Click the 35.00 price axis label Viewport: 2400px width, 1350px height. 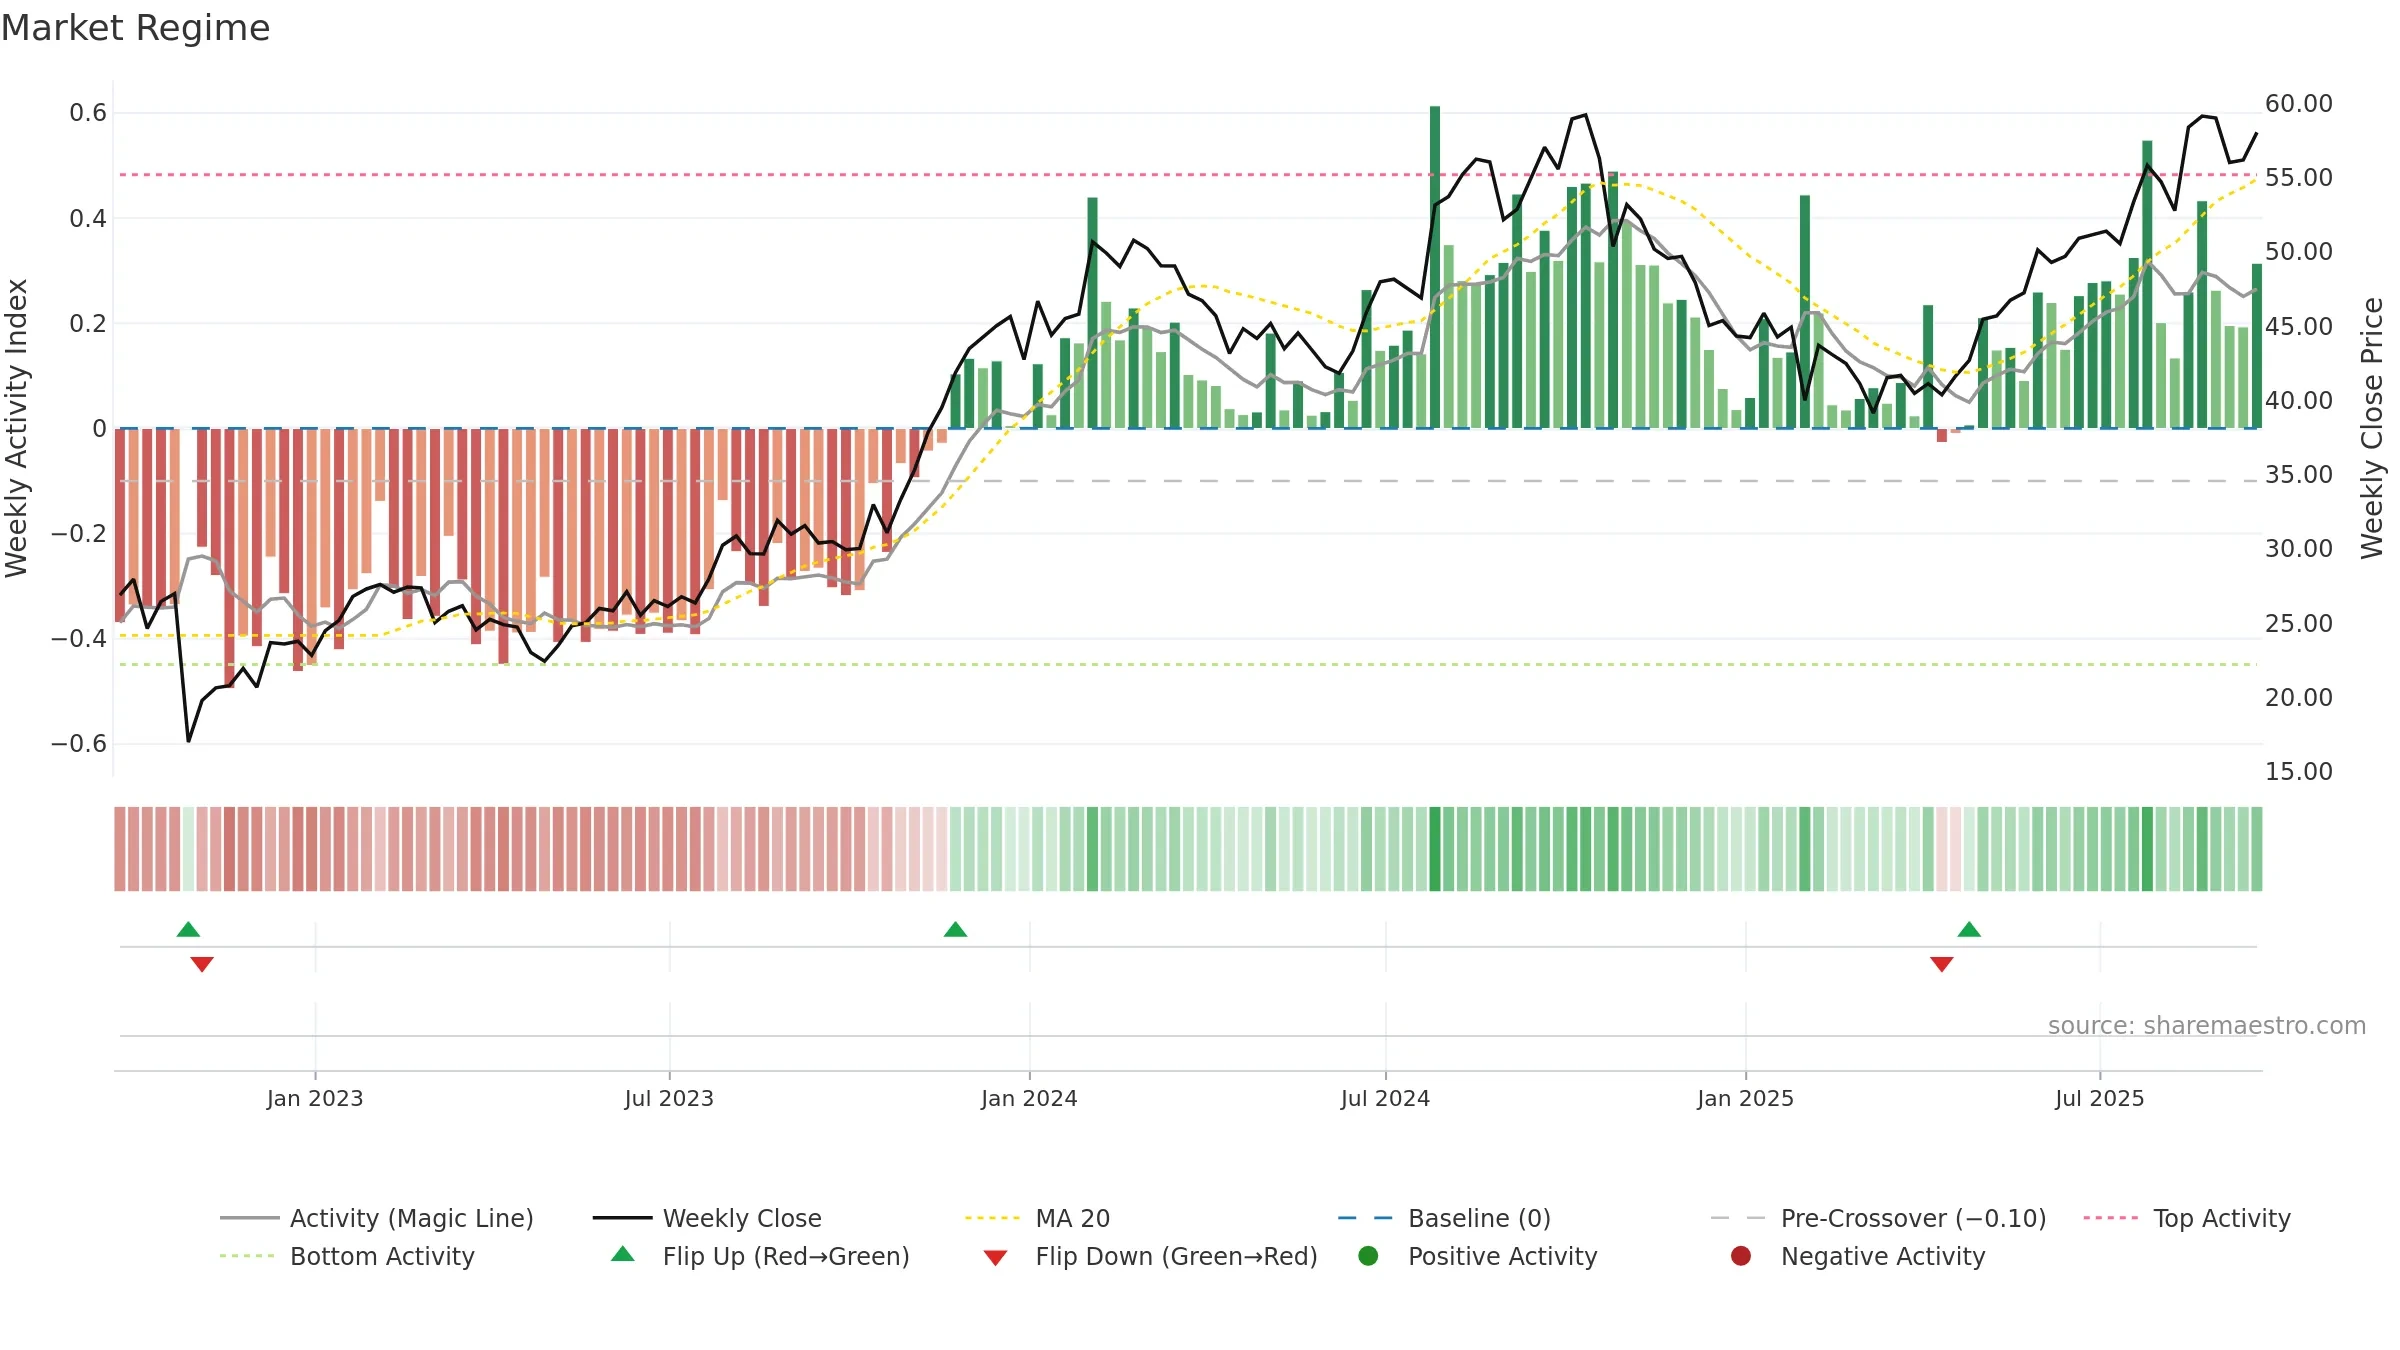(x=2298, y=475)
